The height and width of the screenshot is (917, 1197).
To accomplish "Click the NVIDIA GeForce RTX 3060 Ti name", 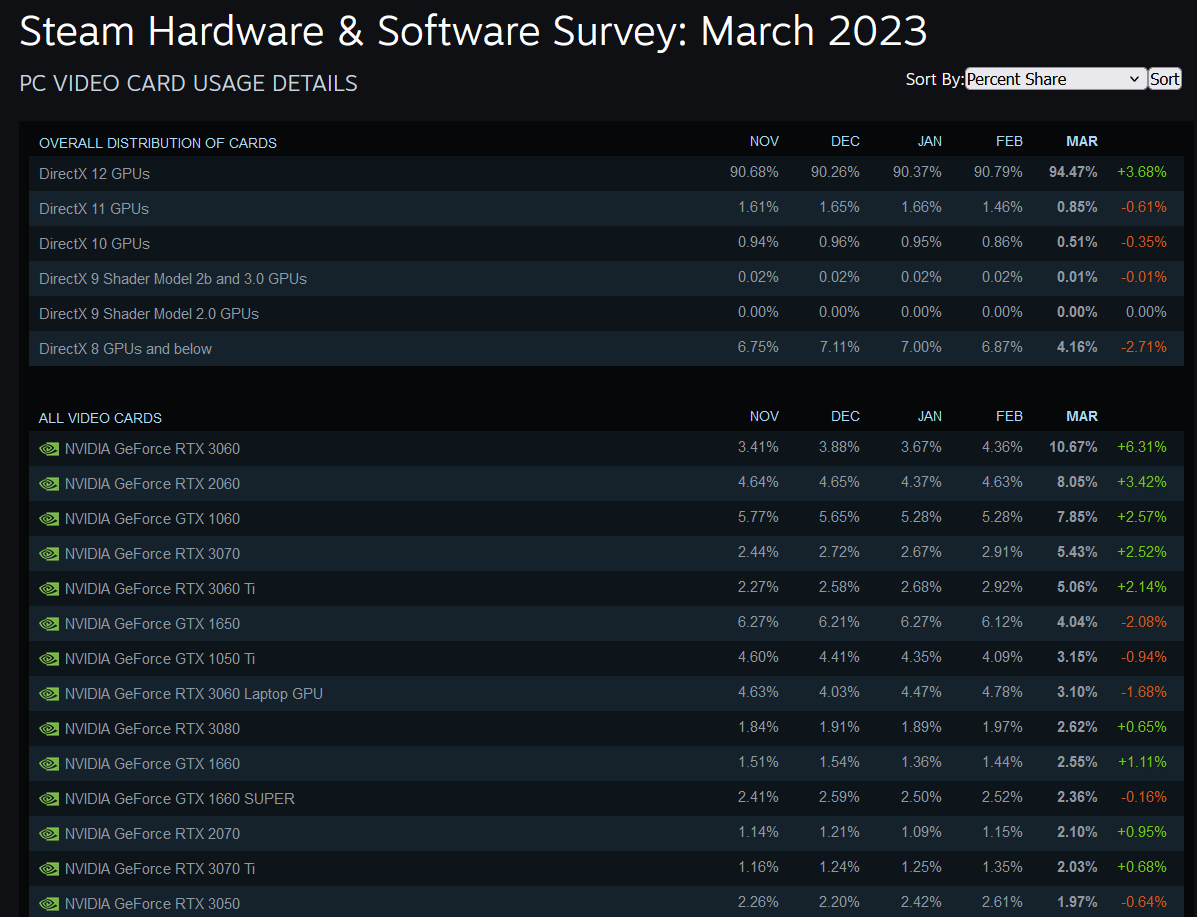I will [160, 589].
